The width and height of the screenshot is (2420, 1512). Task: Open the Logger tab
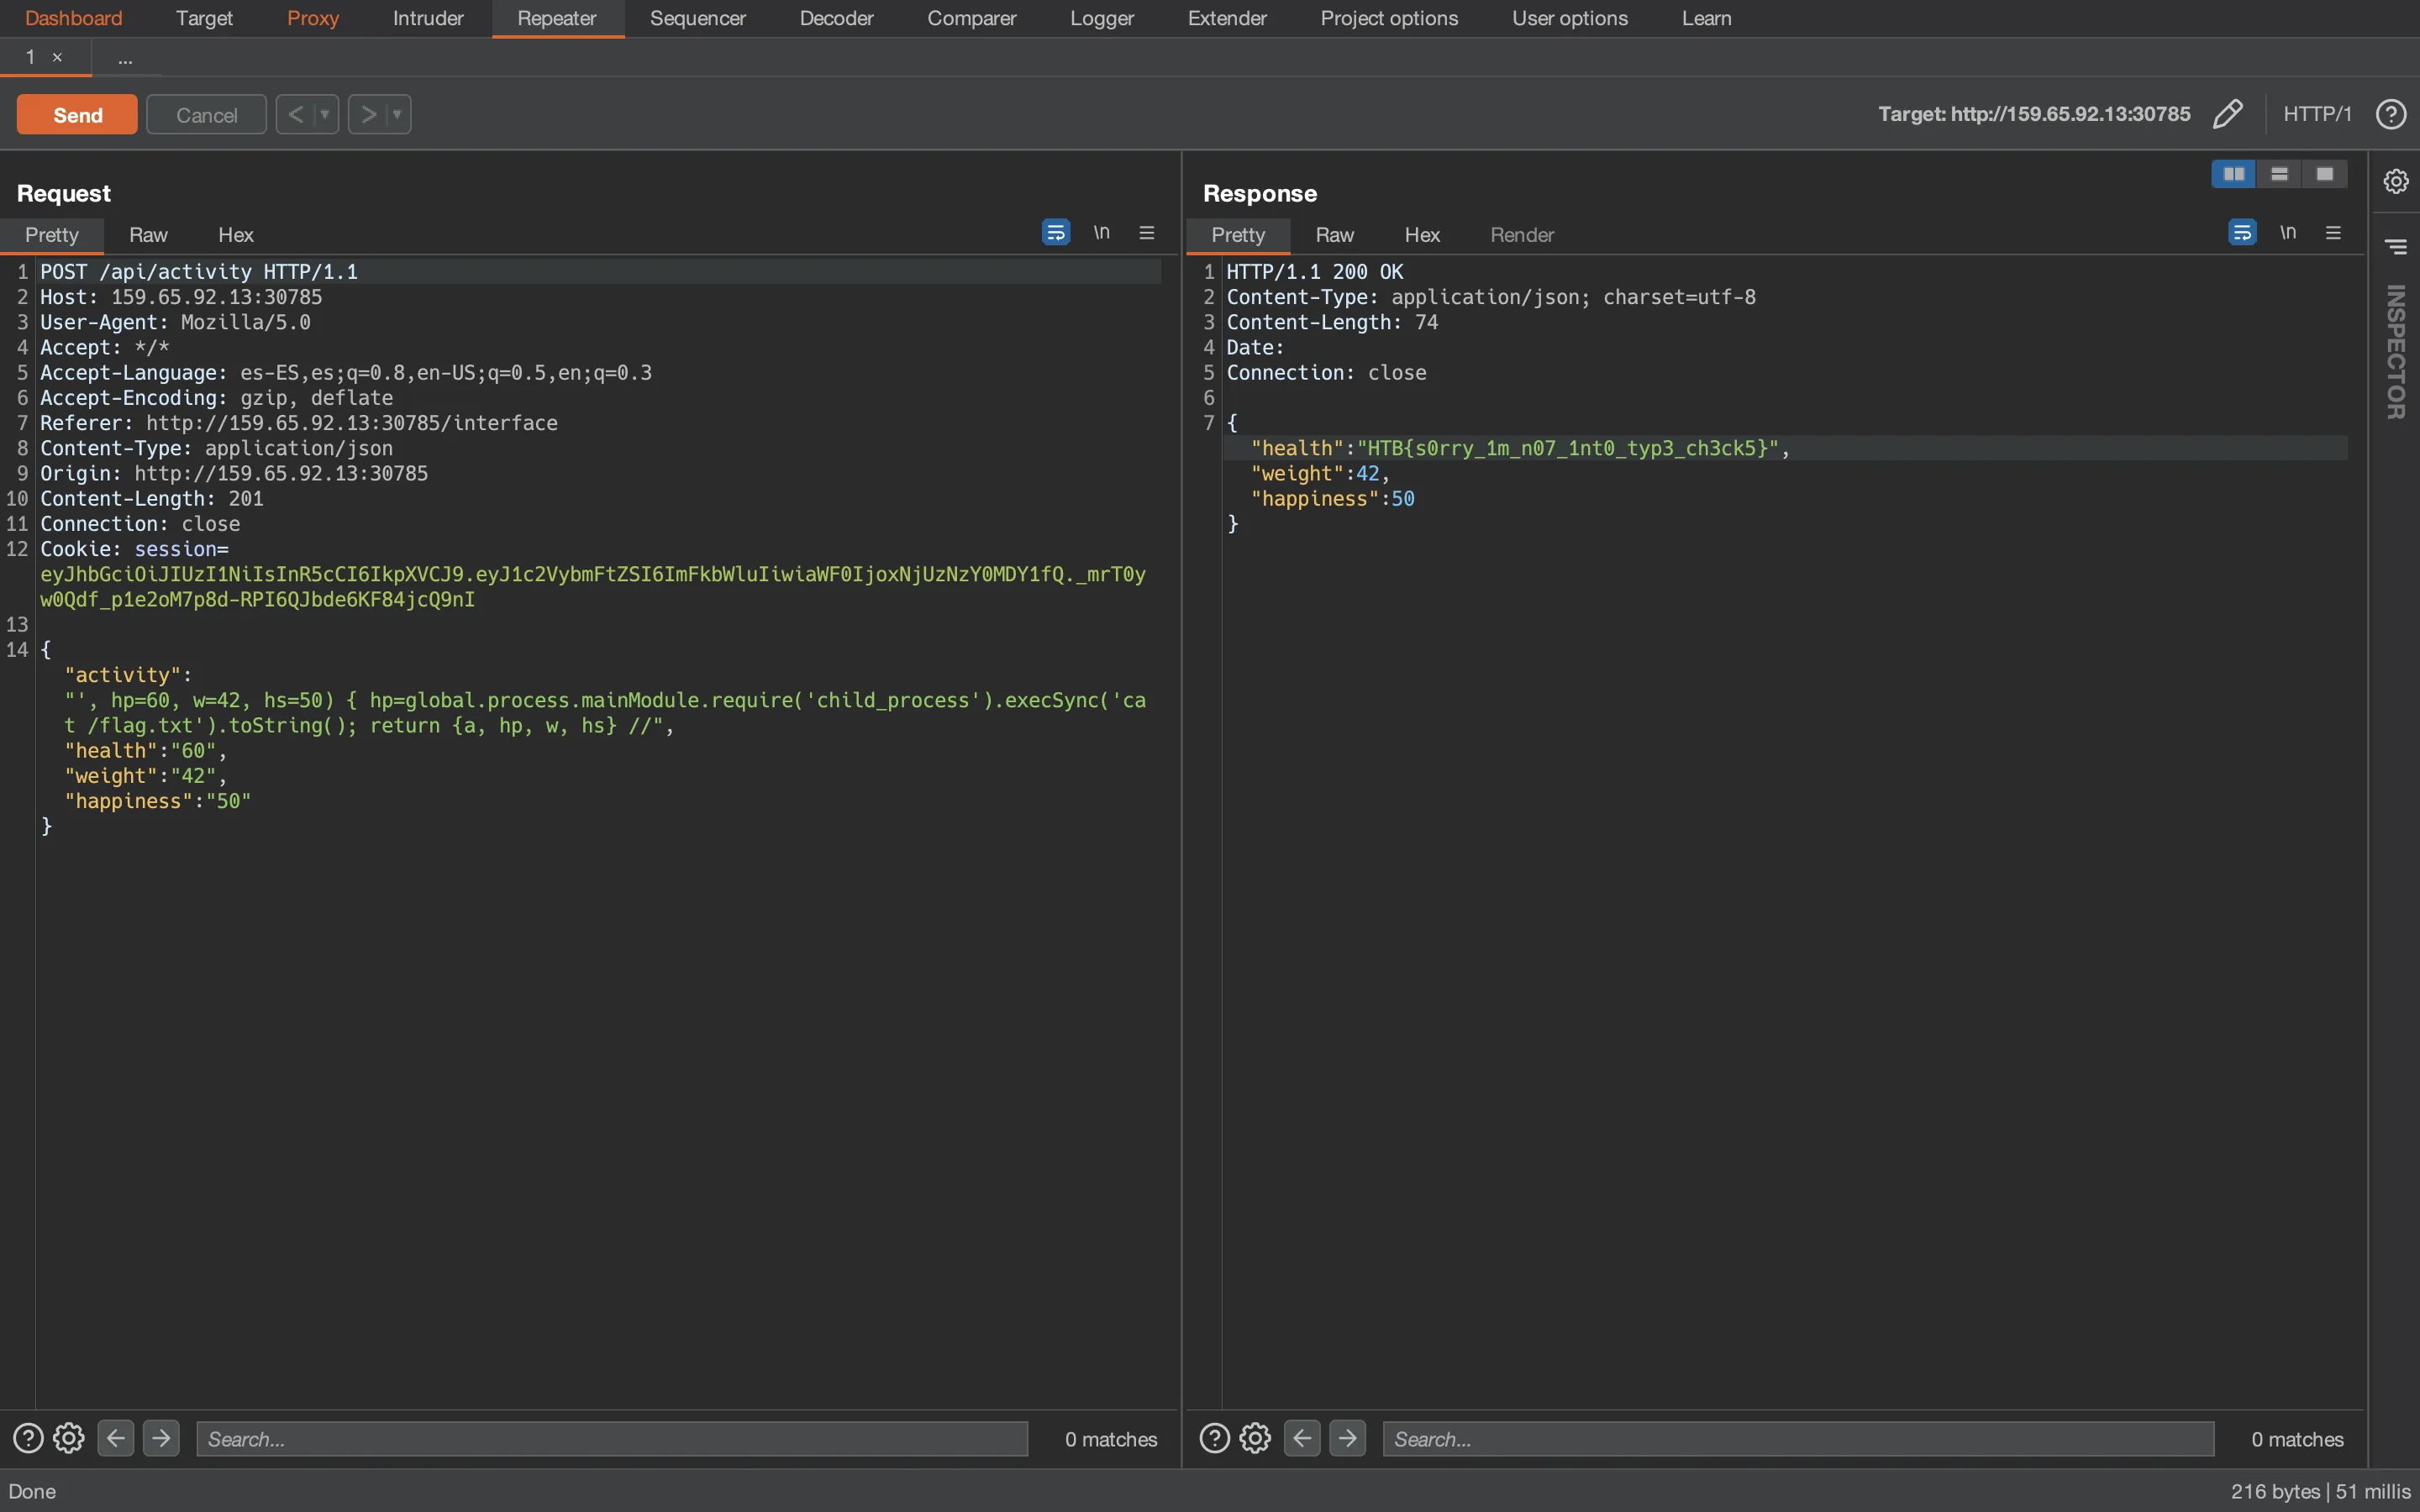coord(1102,18)
